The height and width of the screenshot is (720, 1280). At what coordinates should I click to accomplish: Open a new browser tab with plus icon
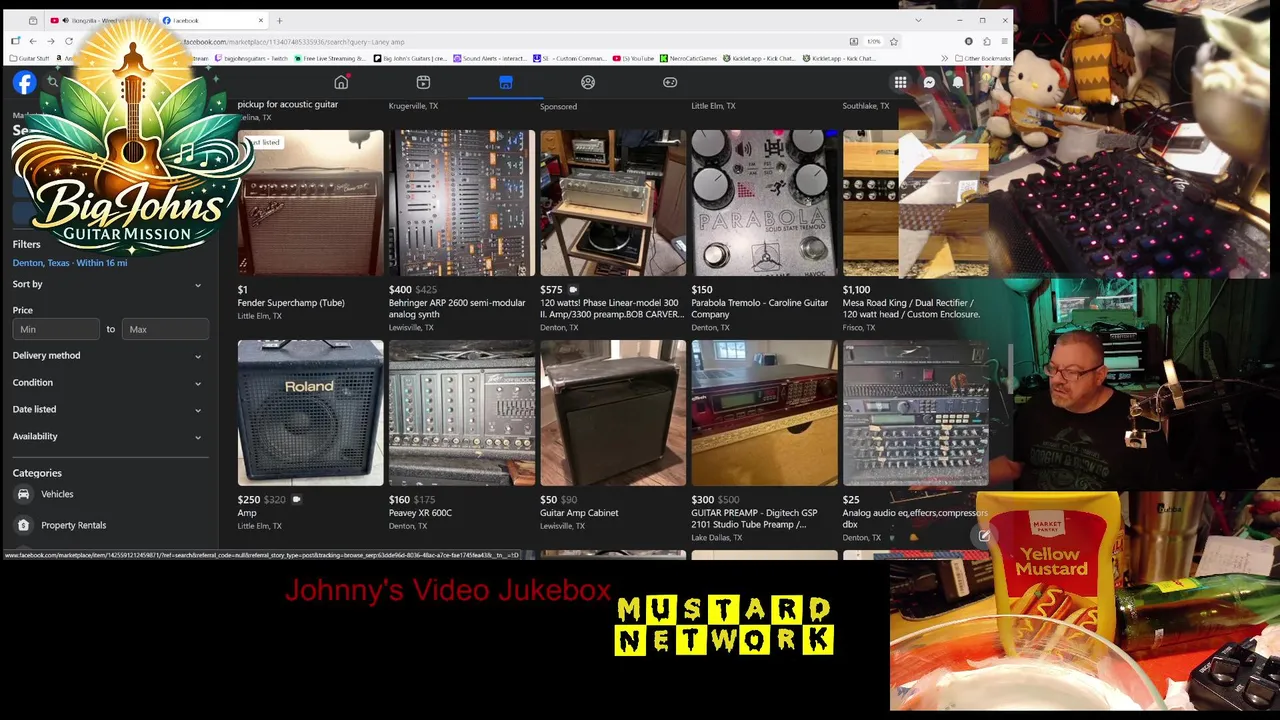(279, 20)
